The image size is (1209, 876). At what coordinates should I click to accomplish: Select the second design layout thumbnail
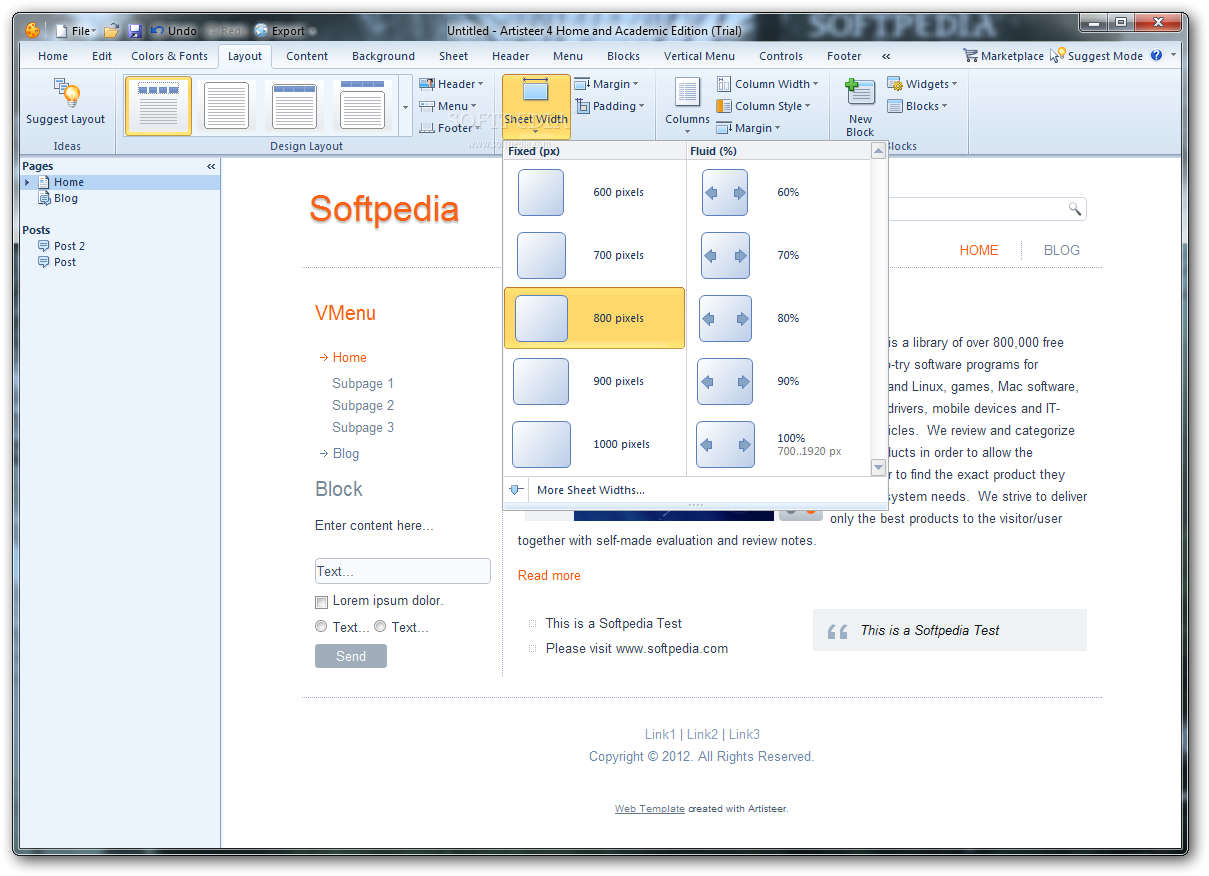[226, 105]
